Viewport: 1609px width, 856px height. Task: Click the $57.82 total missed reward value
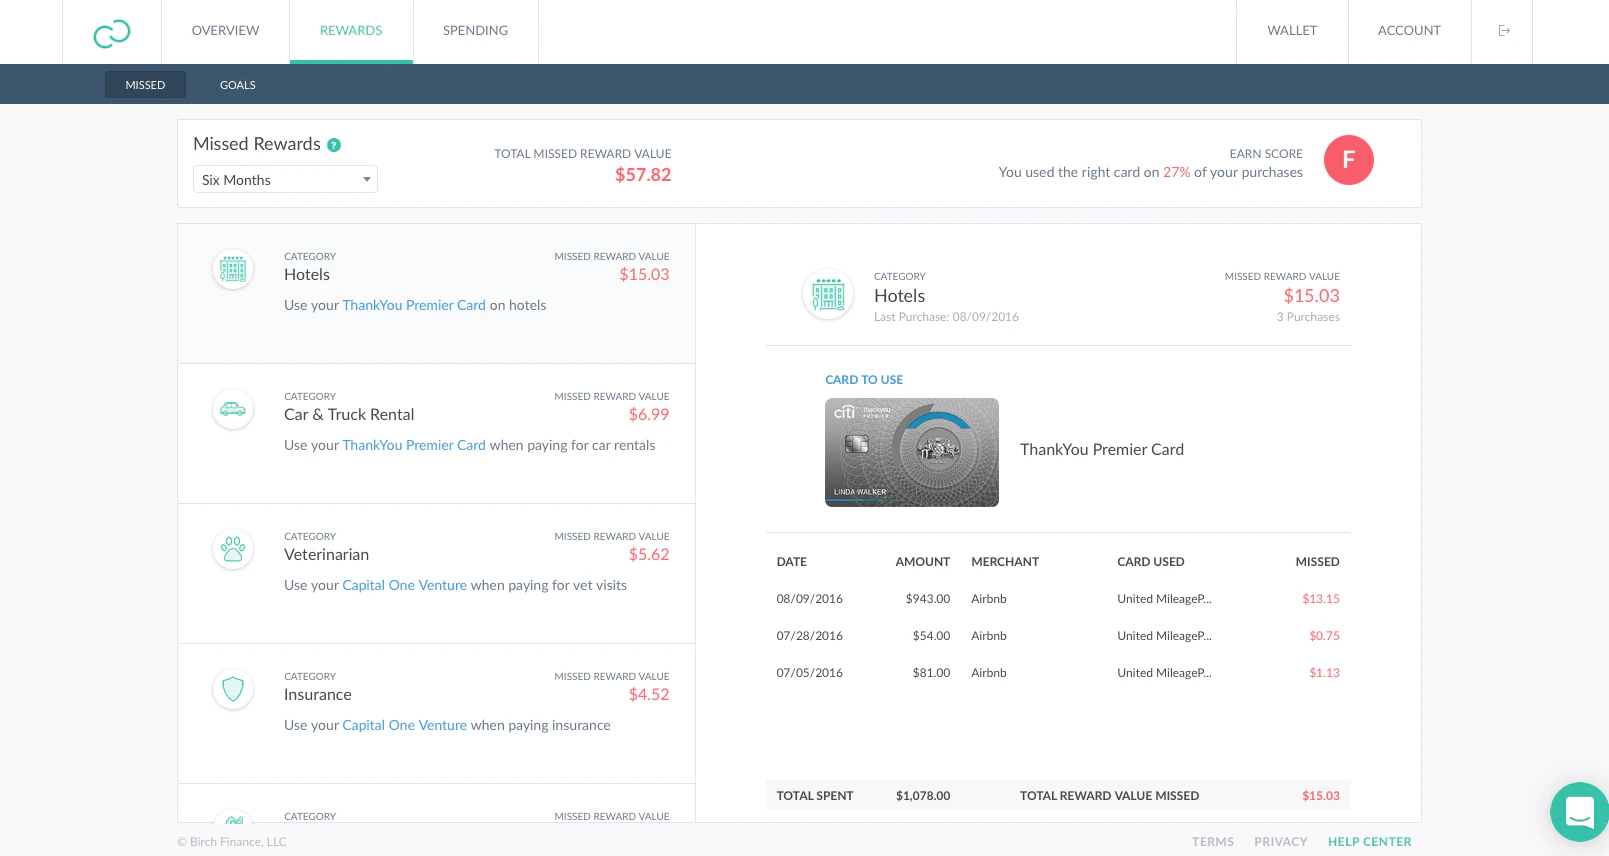(x=643, y=175)
